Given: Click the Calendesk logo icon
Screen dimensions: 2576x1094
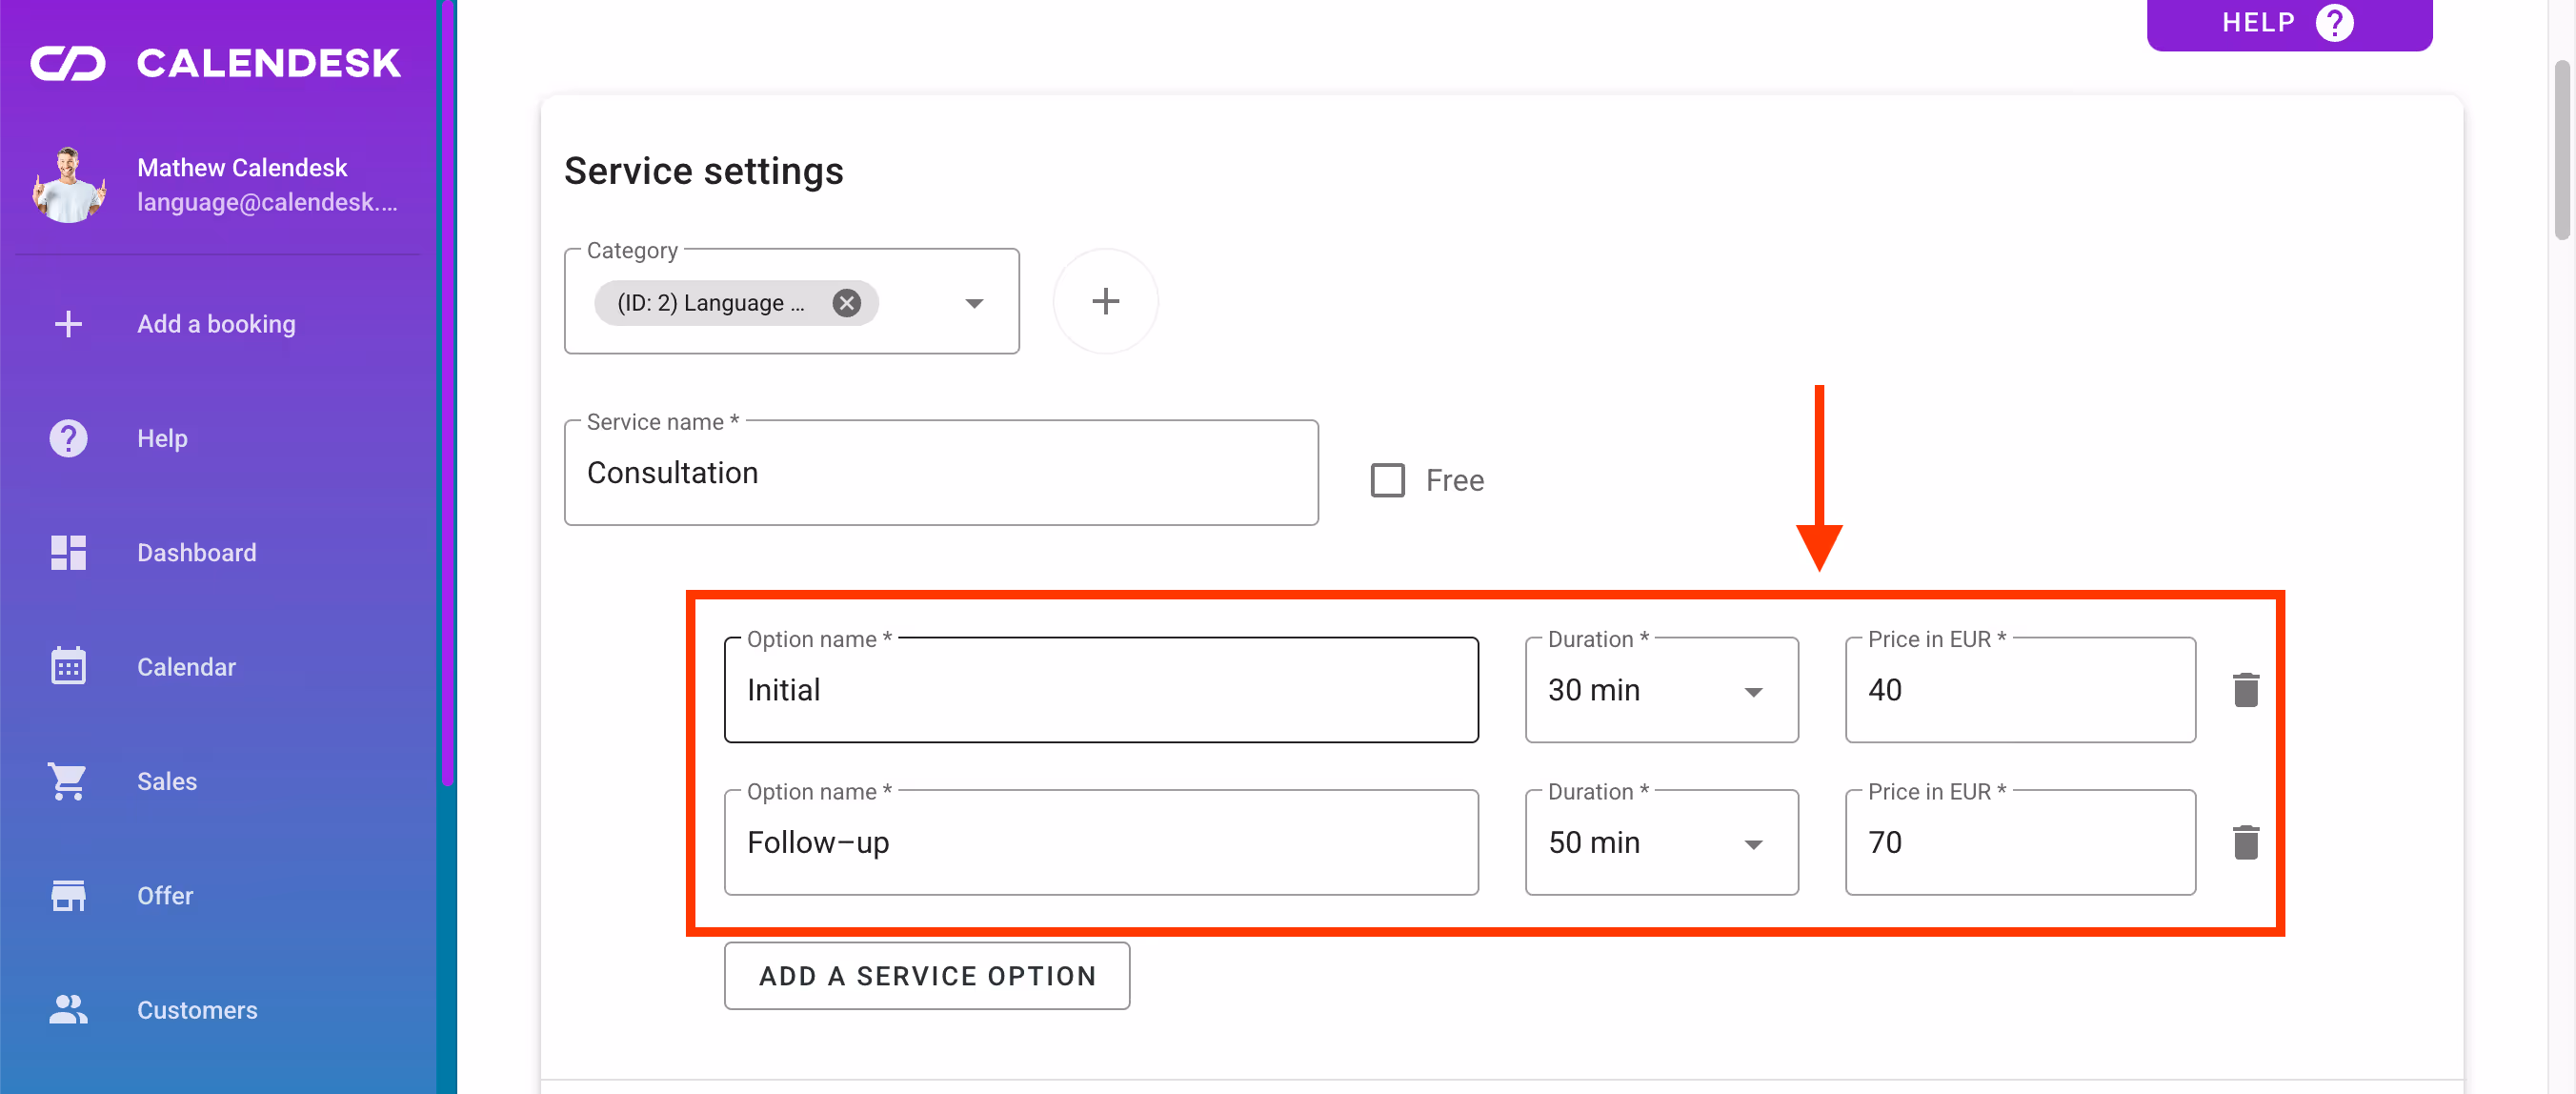Looking at the screenshot, I should tap(68, 63).
